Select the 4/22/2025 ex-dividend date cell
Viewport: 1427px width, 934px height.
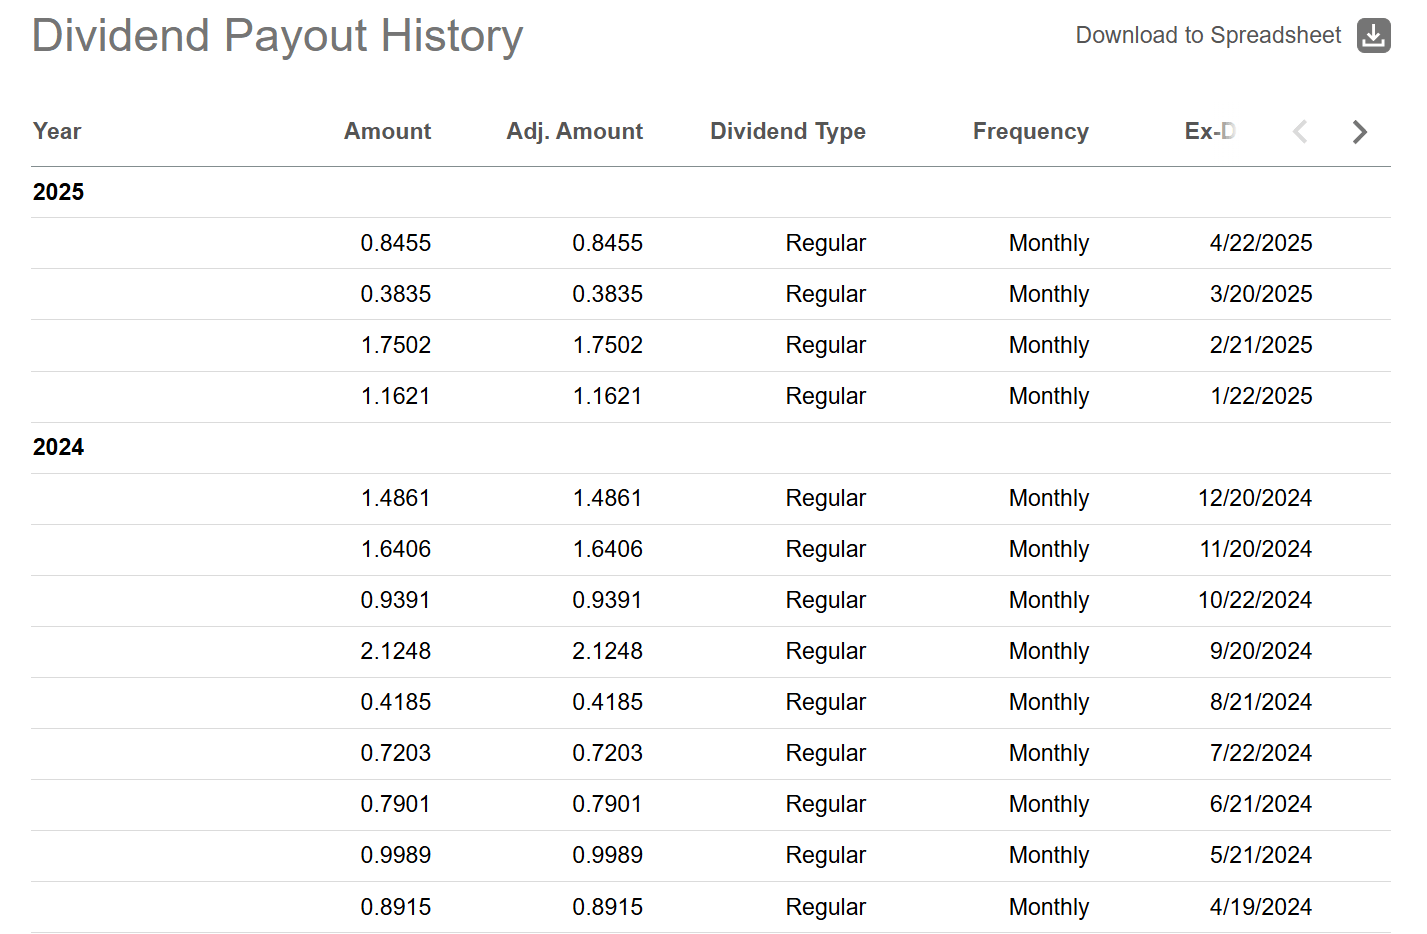(1260, 243)
